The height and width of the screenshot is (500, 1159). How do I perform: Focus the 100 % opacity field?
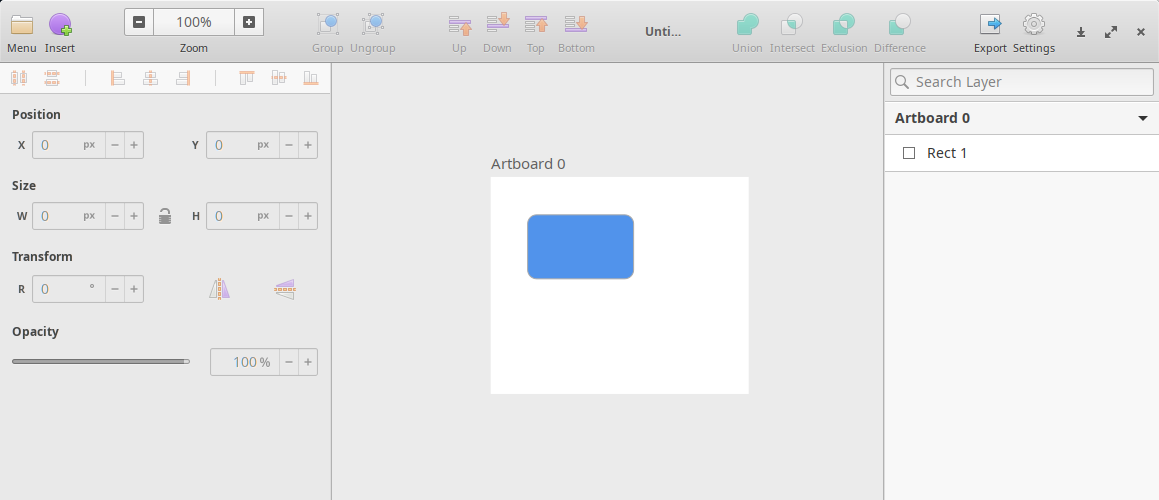click(245, 362)
